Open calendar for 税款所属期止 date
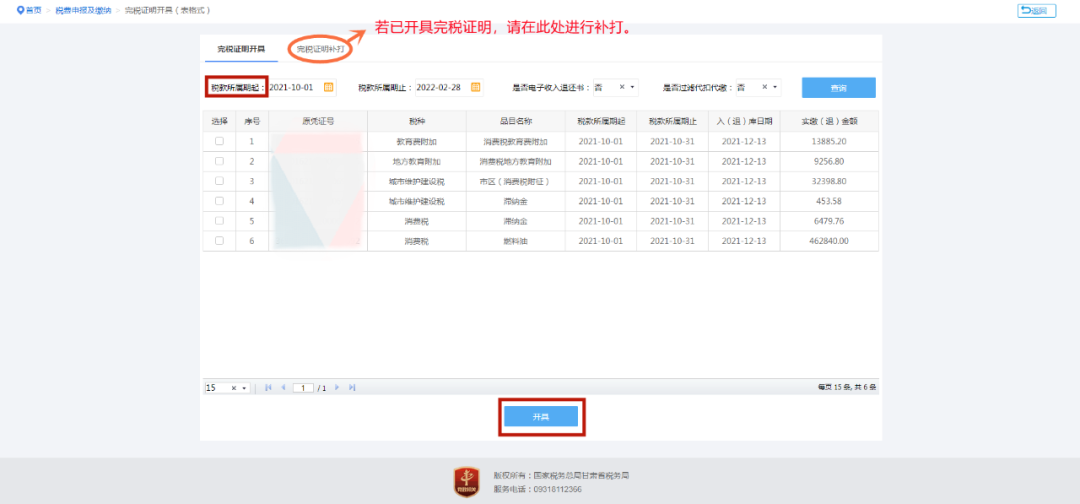Image resolution: width=1080 pixels, height=504 pixels. [x=475, y=87]
